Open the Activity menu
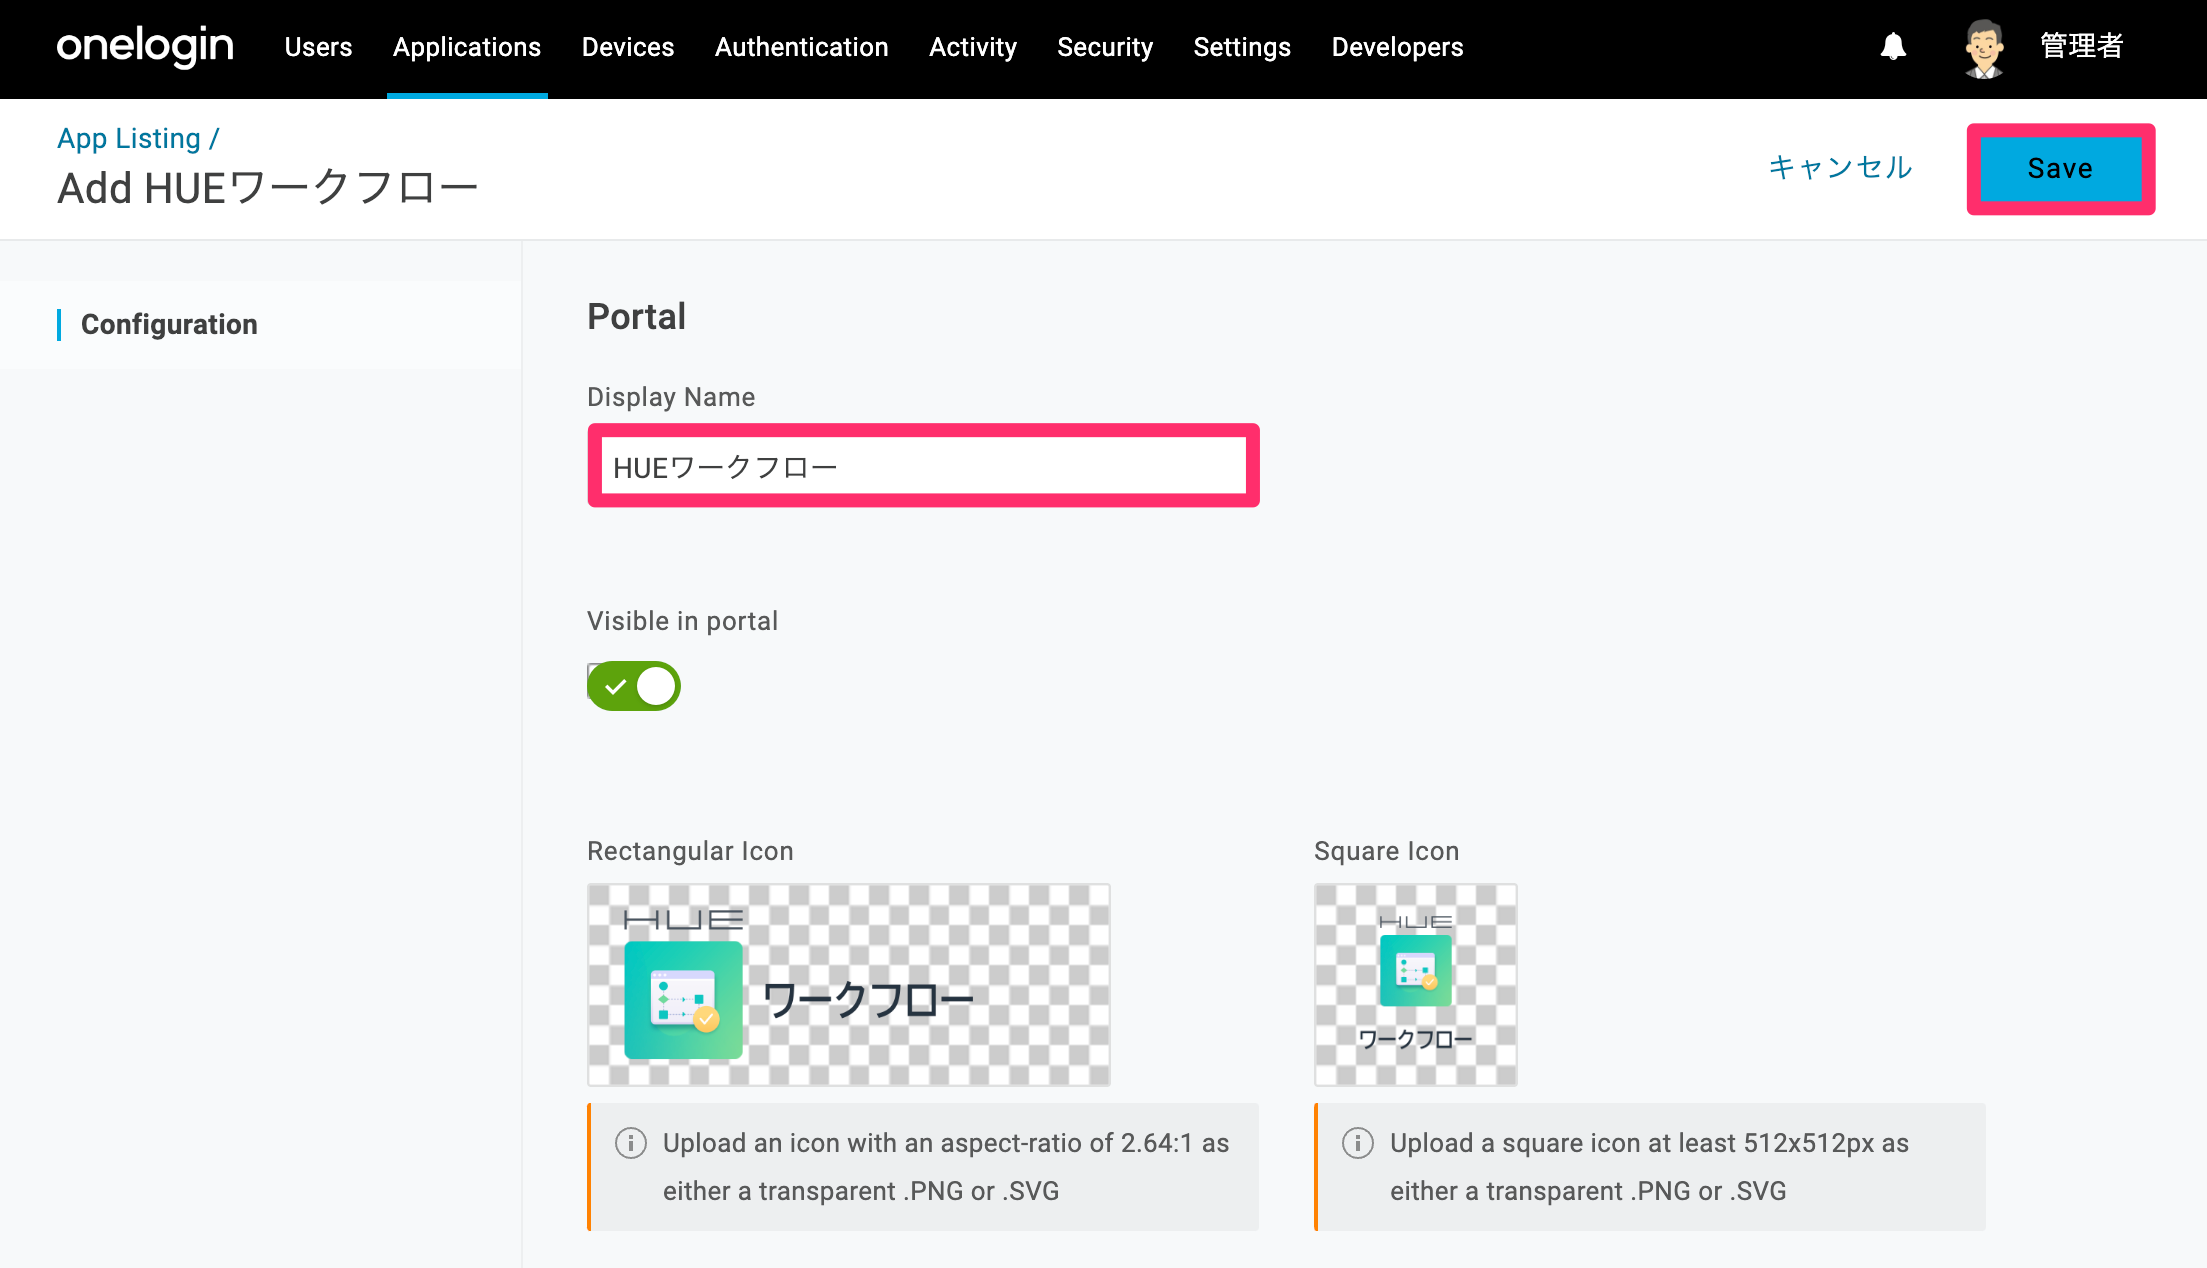Screen dimensions: 2207x1268 (x=973, y=47)
